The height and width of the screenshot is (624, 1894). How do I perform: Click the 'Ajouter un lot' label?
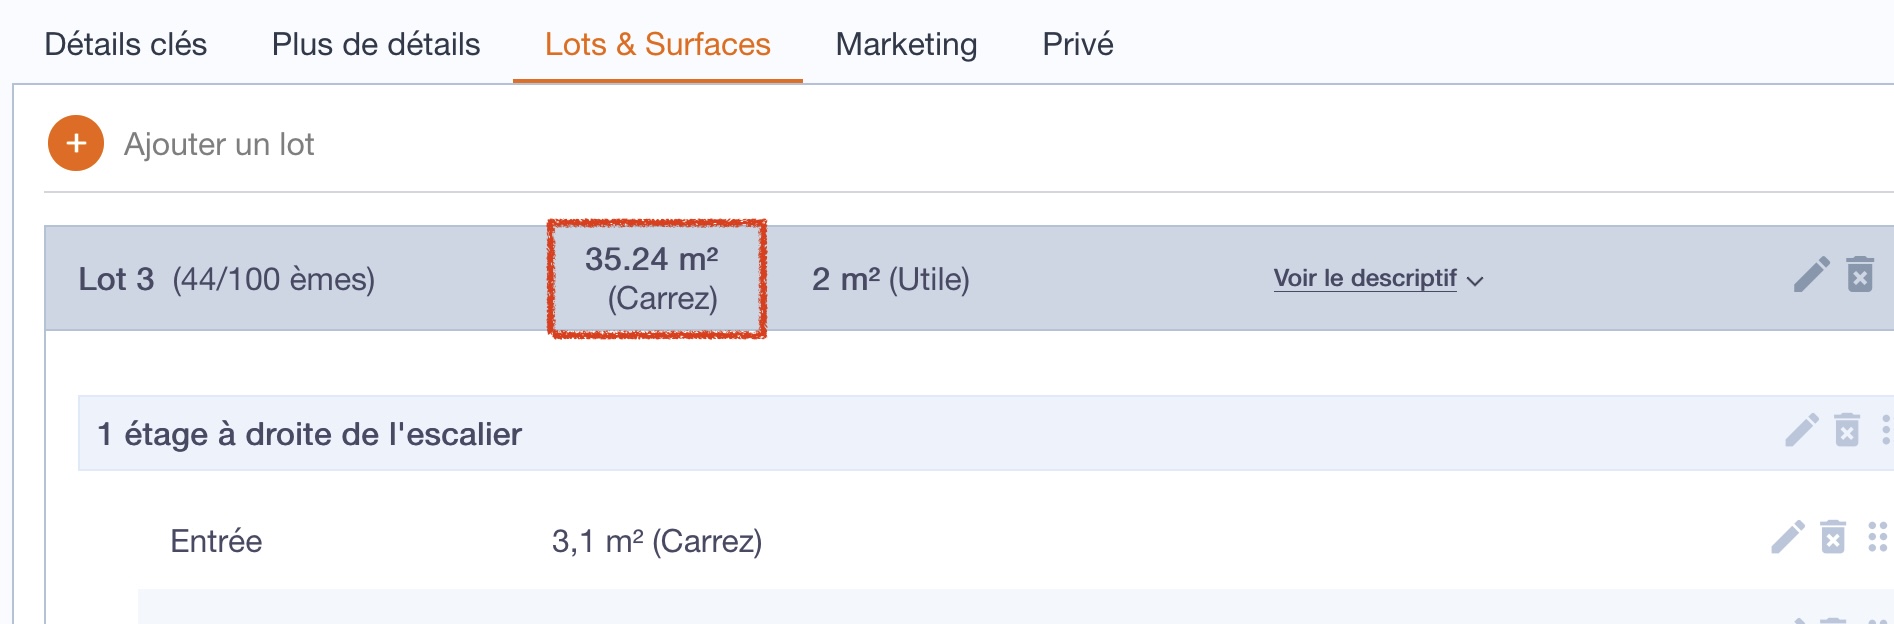point(219,144)
